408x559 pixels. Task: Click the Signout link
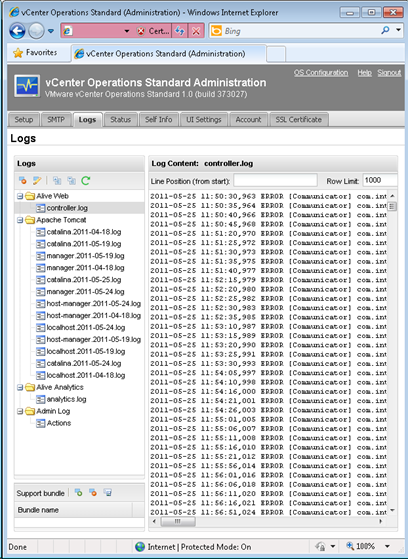(x=389, y=73)
